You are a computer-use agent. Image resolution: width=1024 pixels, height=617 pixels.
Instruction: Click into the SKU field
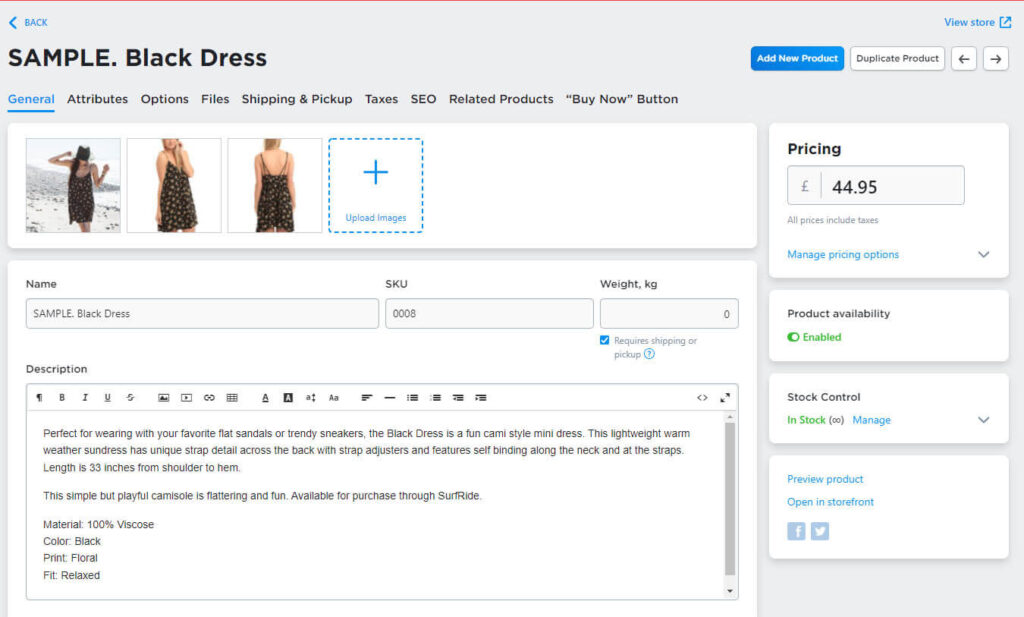489,313
